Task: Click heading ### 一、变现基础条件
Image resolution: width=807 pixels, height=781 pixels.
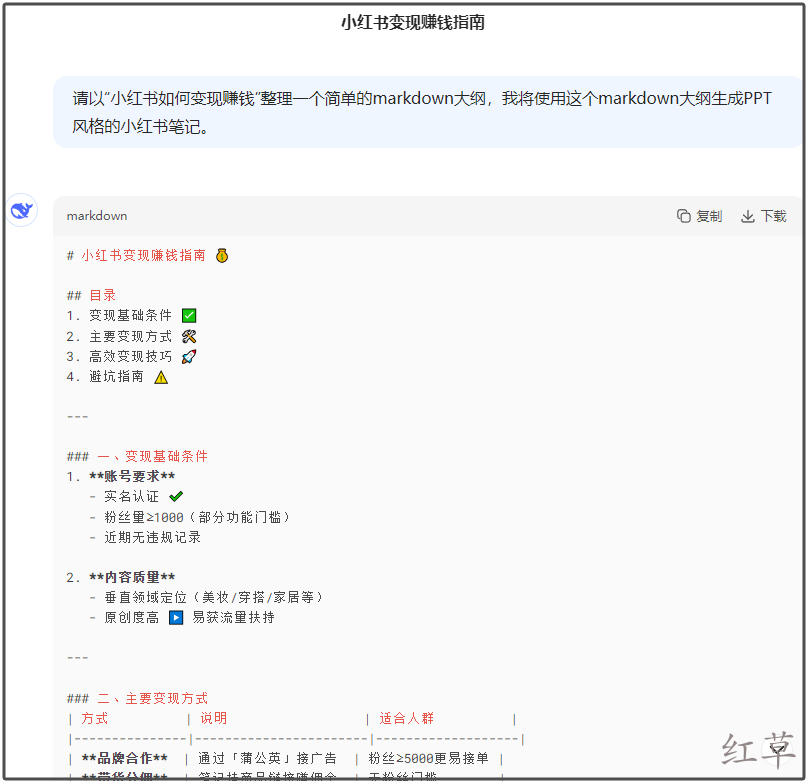Action: click(x=137, y=456)
